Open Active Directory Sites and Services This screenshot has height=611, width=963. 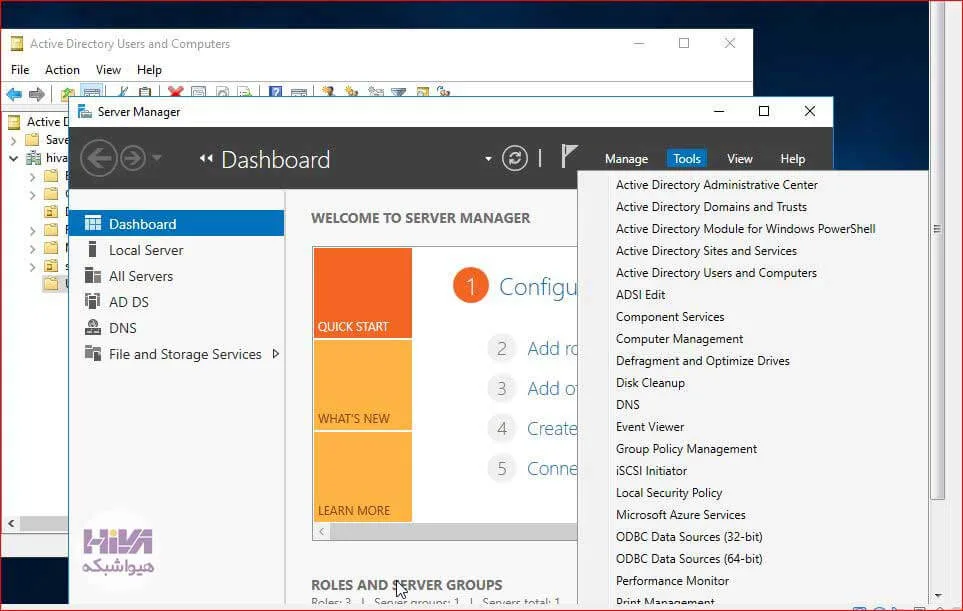pos(706,251)
